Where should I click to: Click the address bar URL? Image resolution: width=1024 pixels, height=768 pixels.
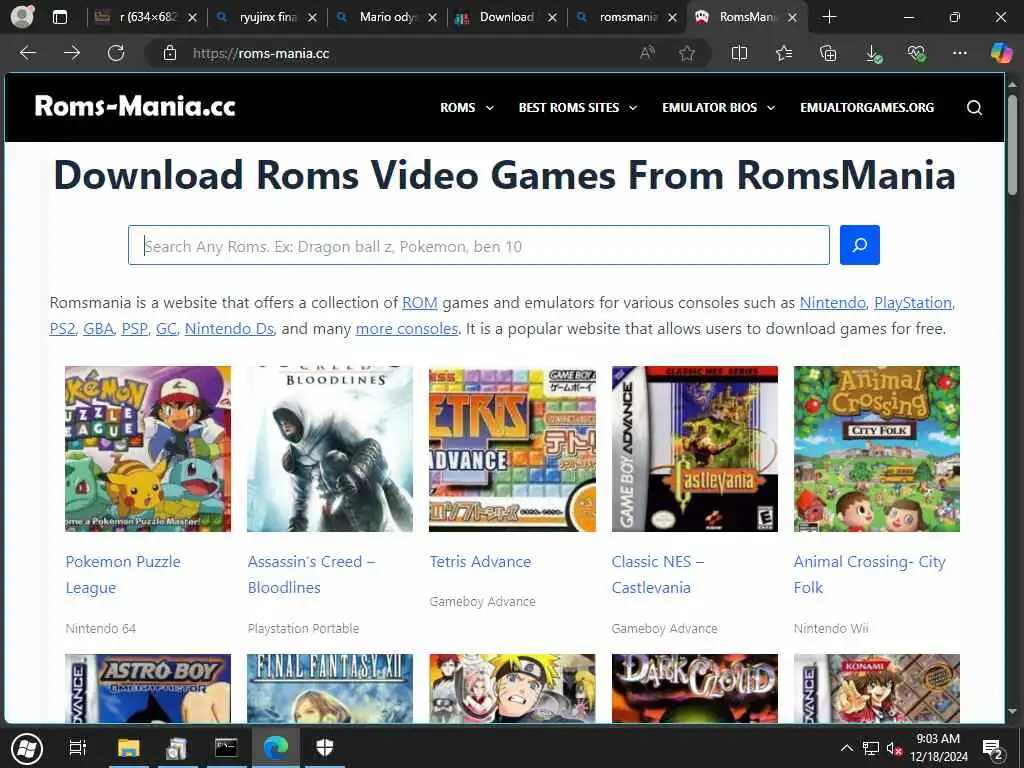261,54
